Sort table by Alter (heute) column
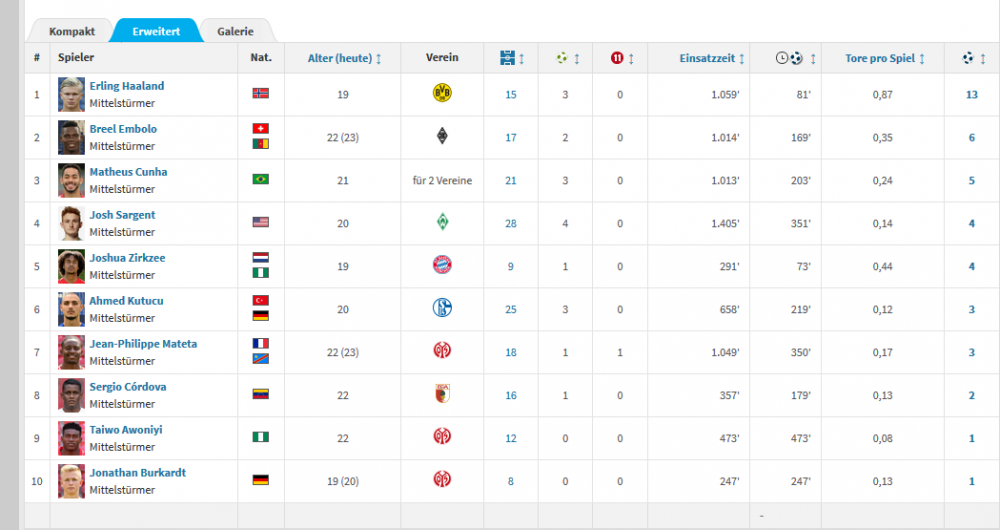Image resolution: width=1000 pixels, height=530 pixels. (345, 59)
